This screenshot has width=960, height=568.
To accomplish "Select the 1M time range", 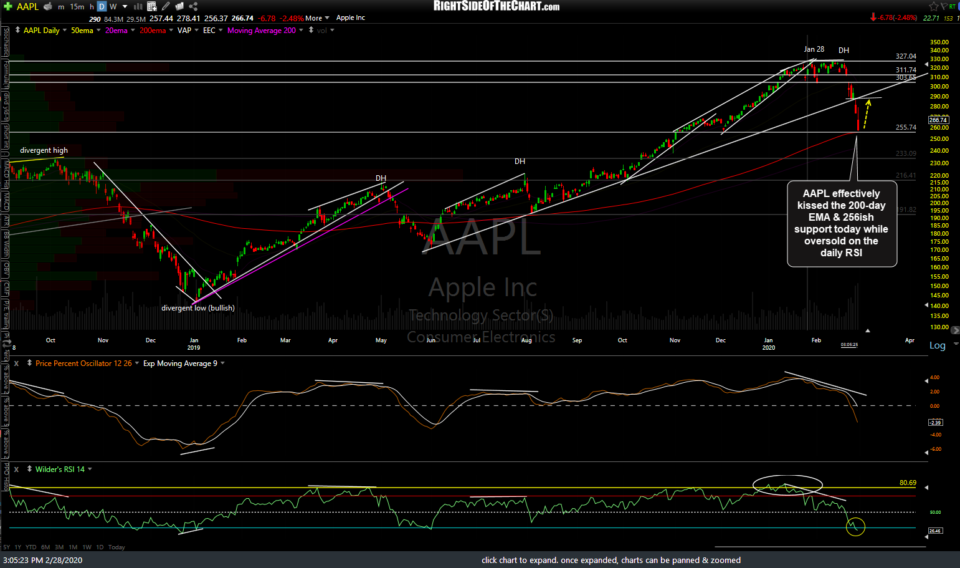I will [73, 547].
